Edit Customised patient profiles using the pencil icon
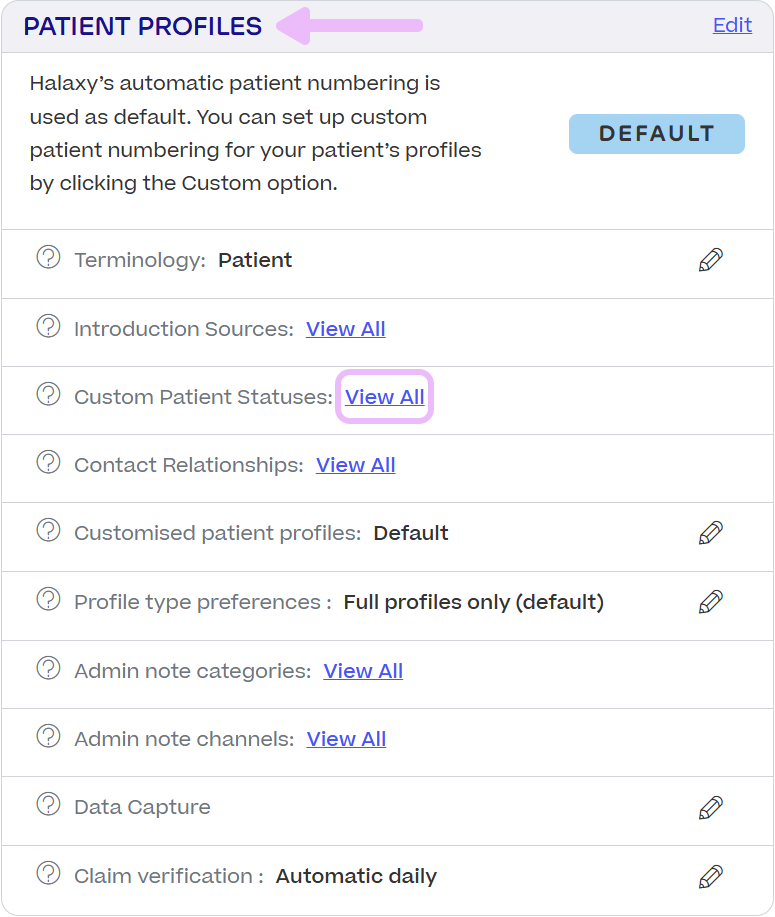775x917 pixels. [710, 533]
